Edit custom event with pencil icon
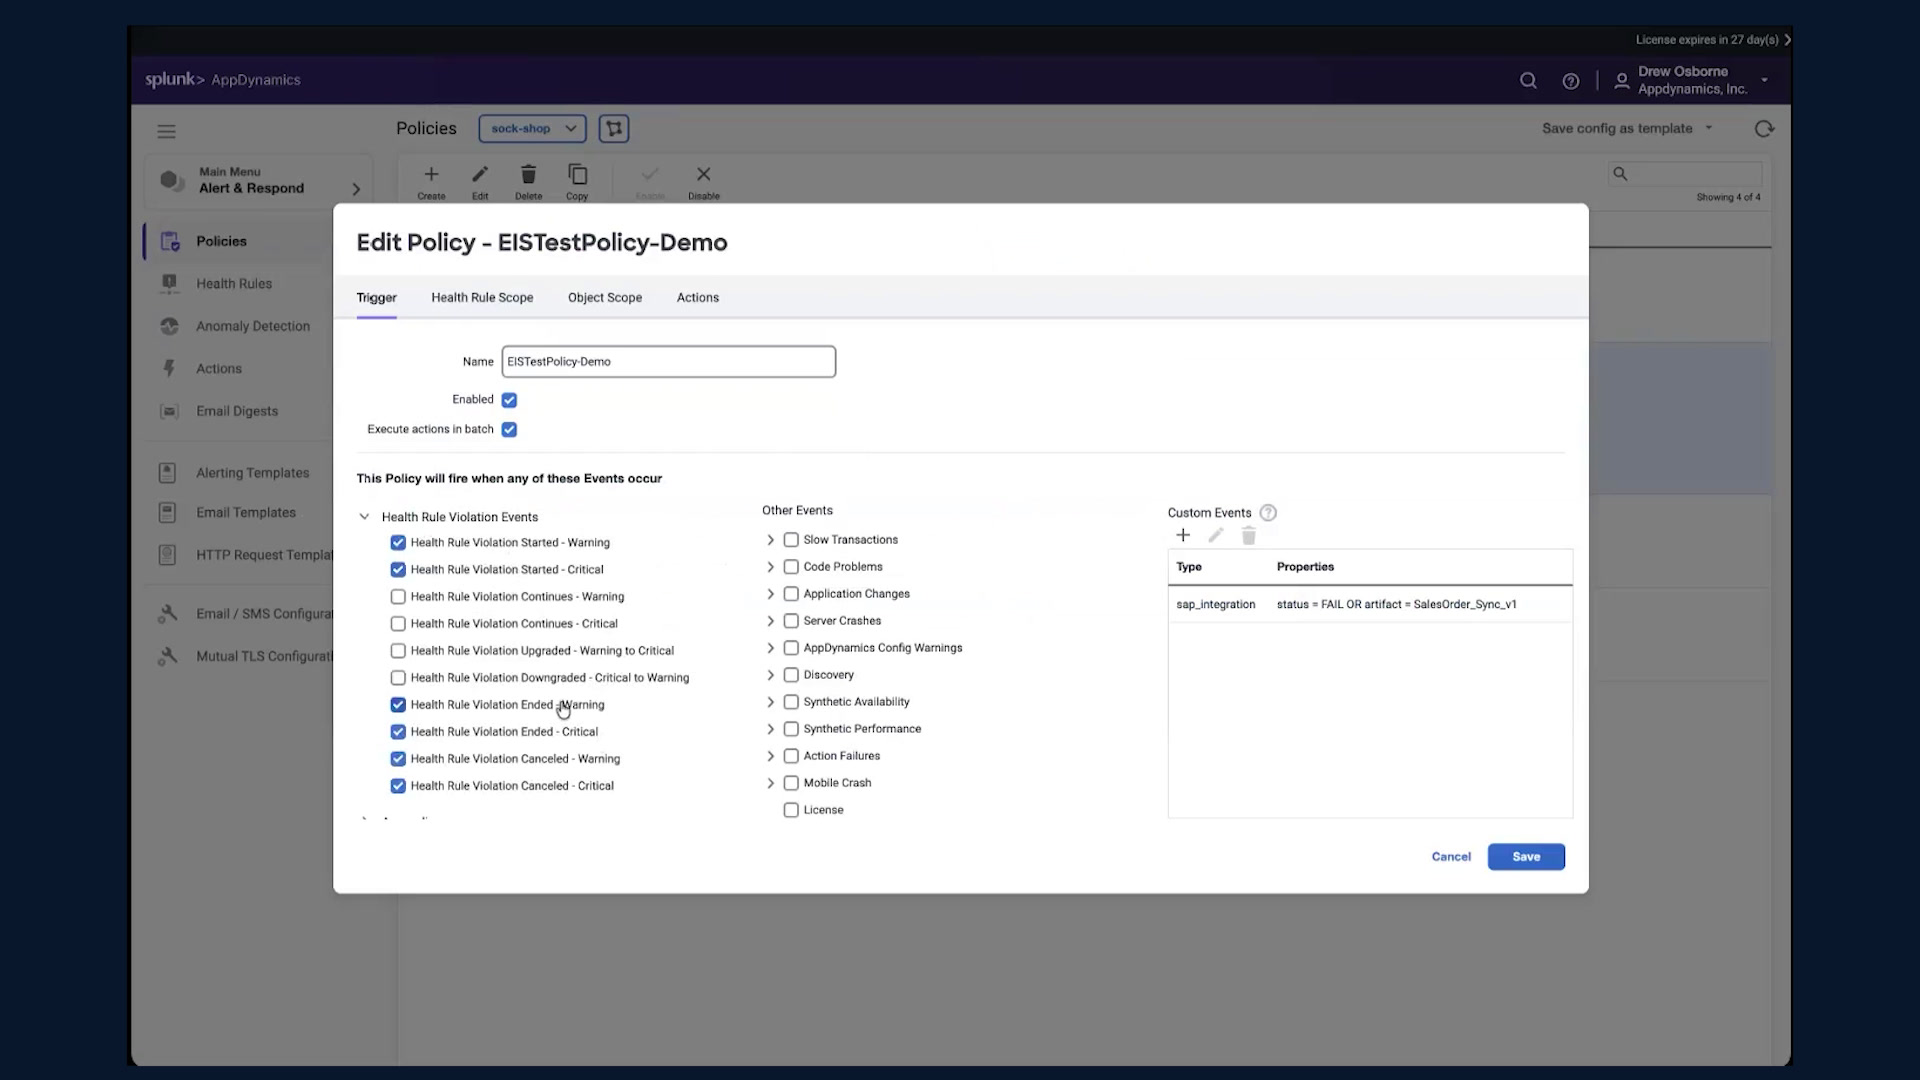The image size is (1920, 1080). (1216, 536)
